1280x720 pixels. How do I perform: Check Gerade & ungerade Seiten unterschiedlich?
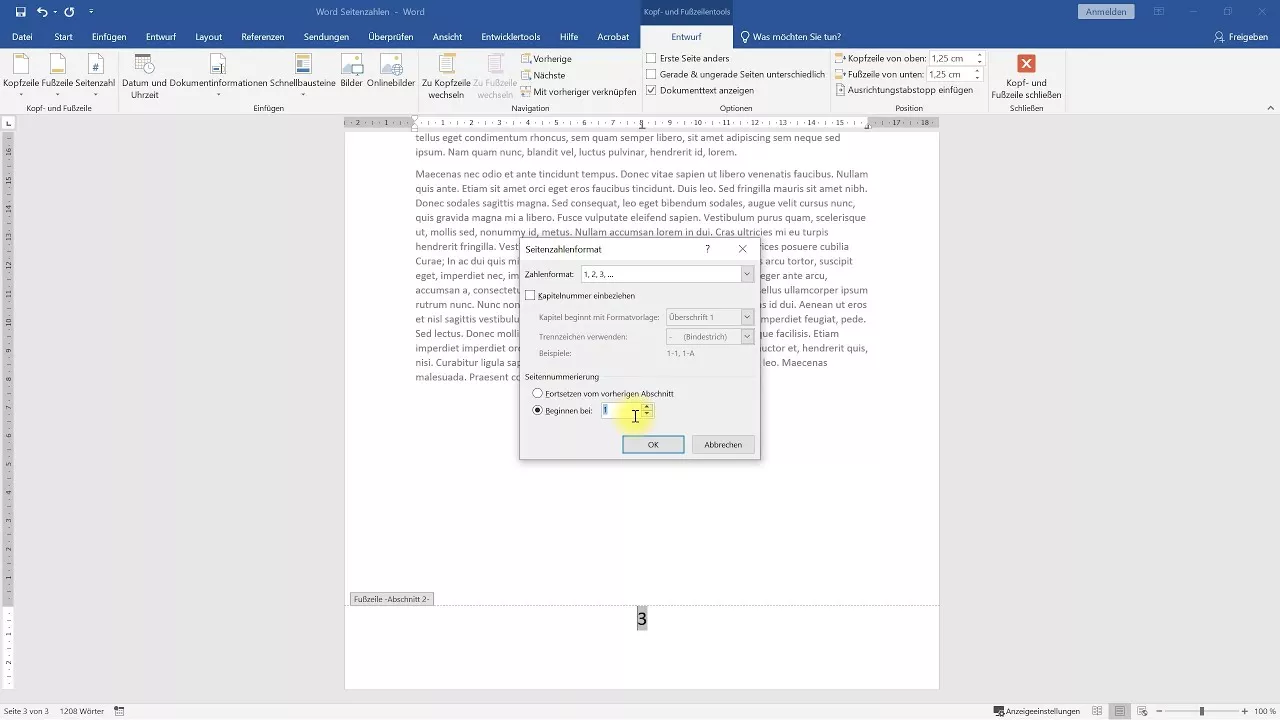coord(652,74)
